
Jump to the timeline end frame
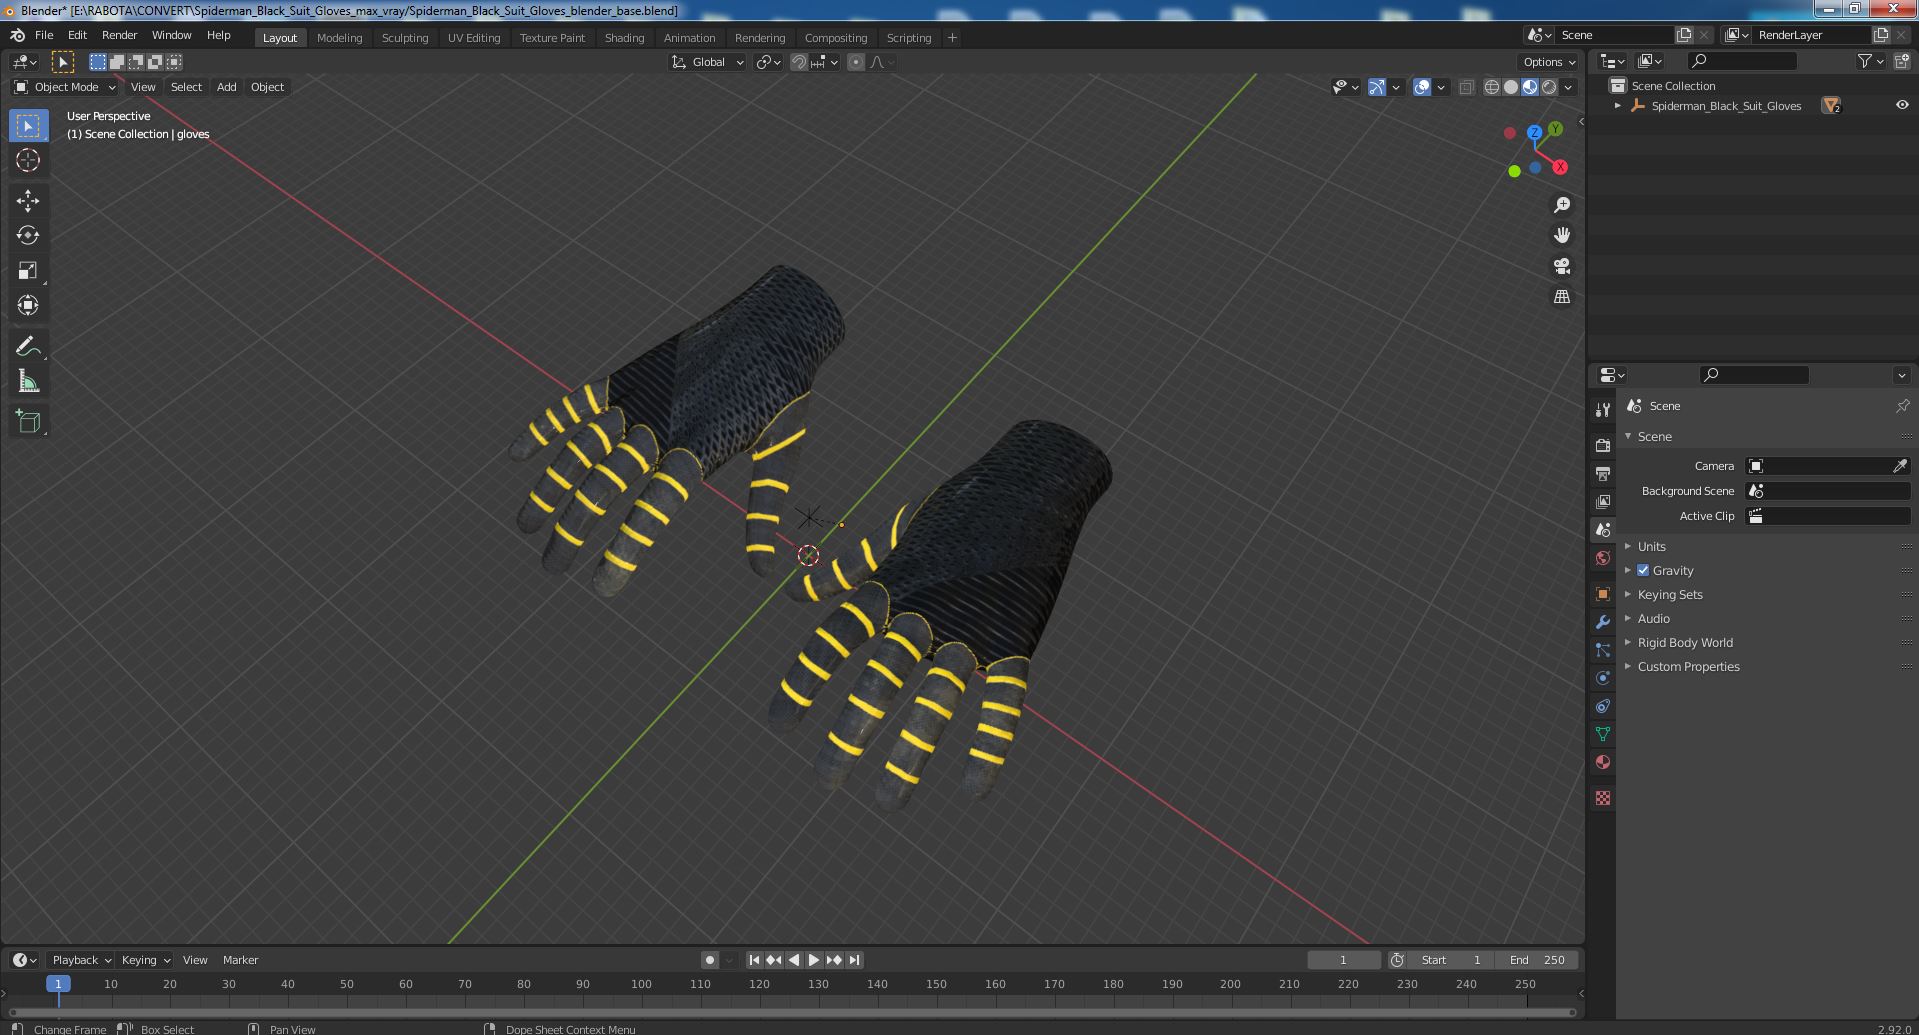854,960
